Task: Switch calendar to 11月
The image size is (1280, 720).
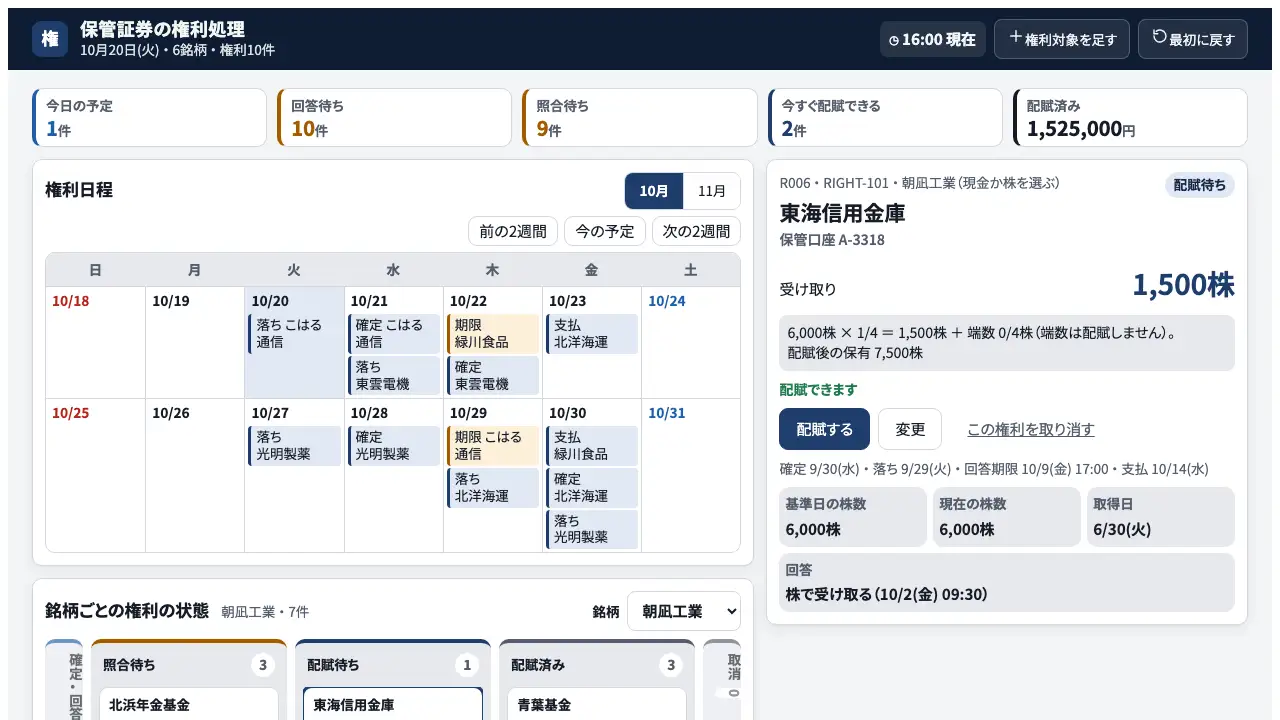Action: coord(712,191)
